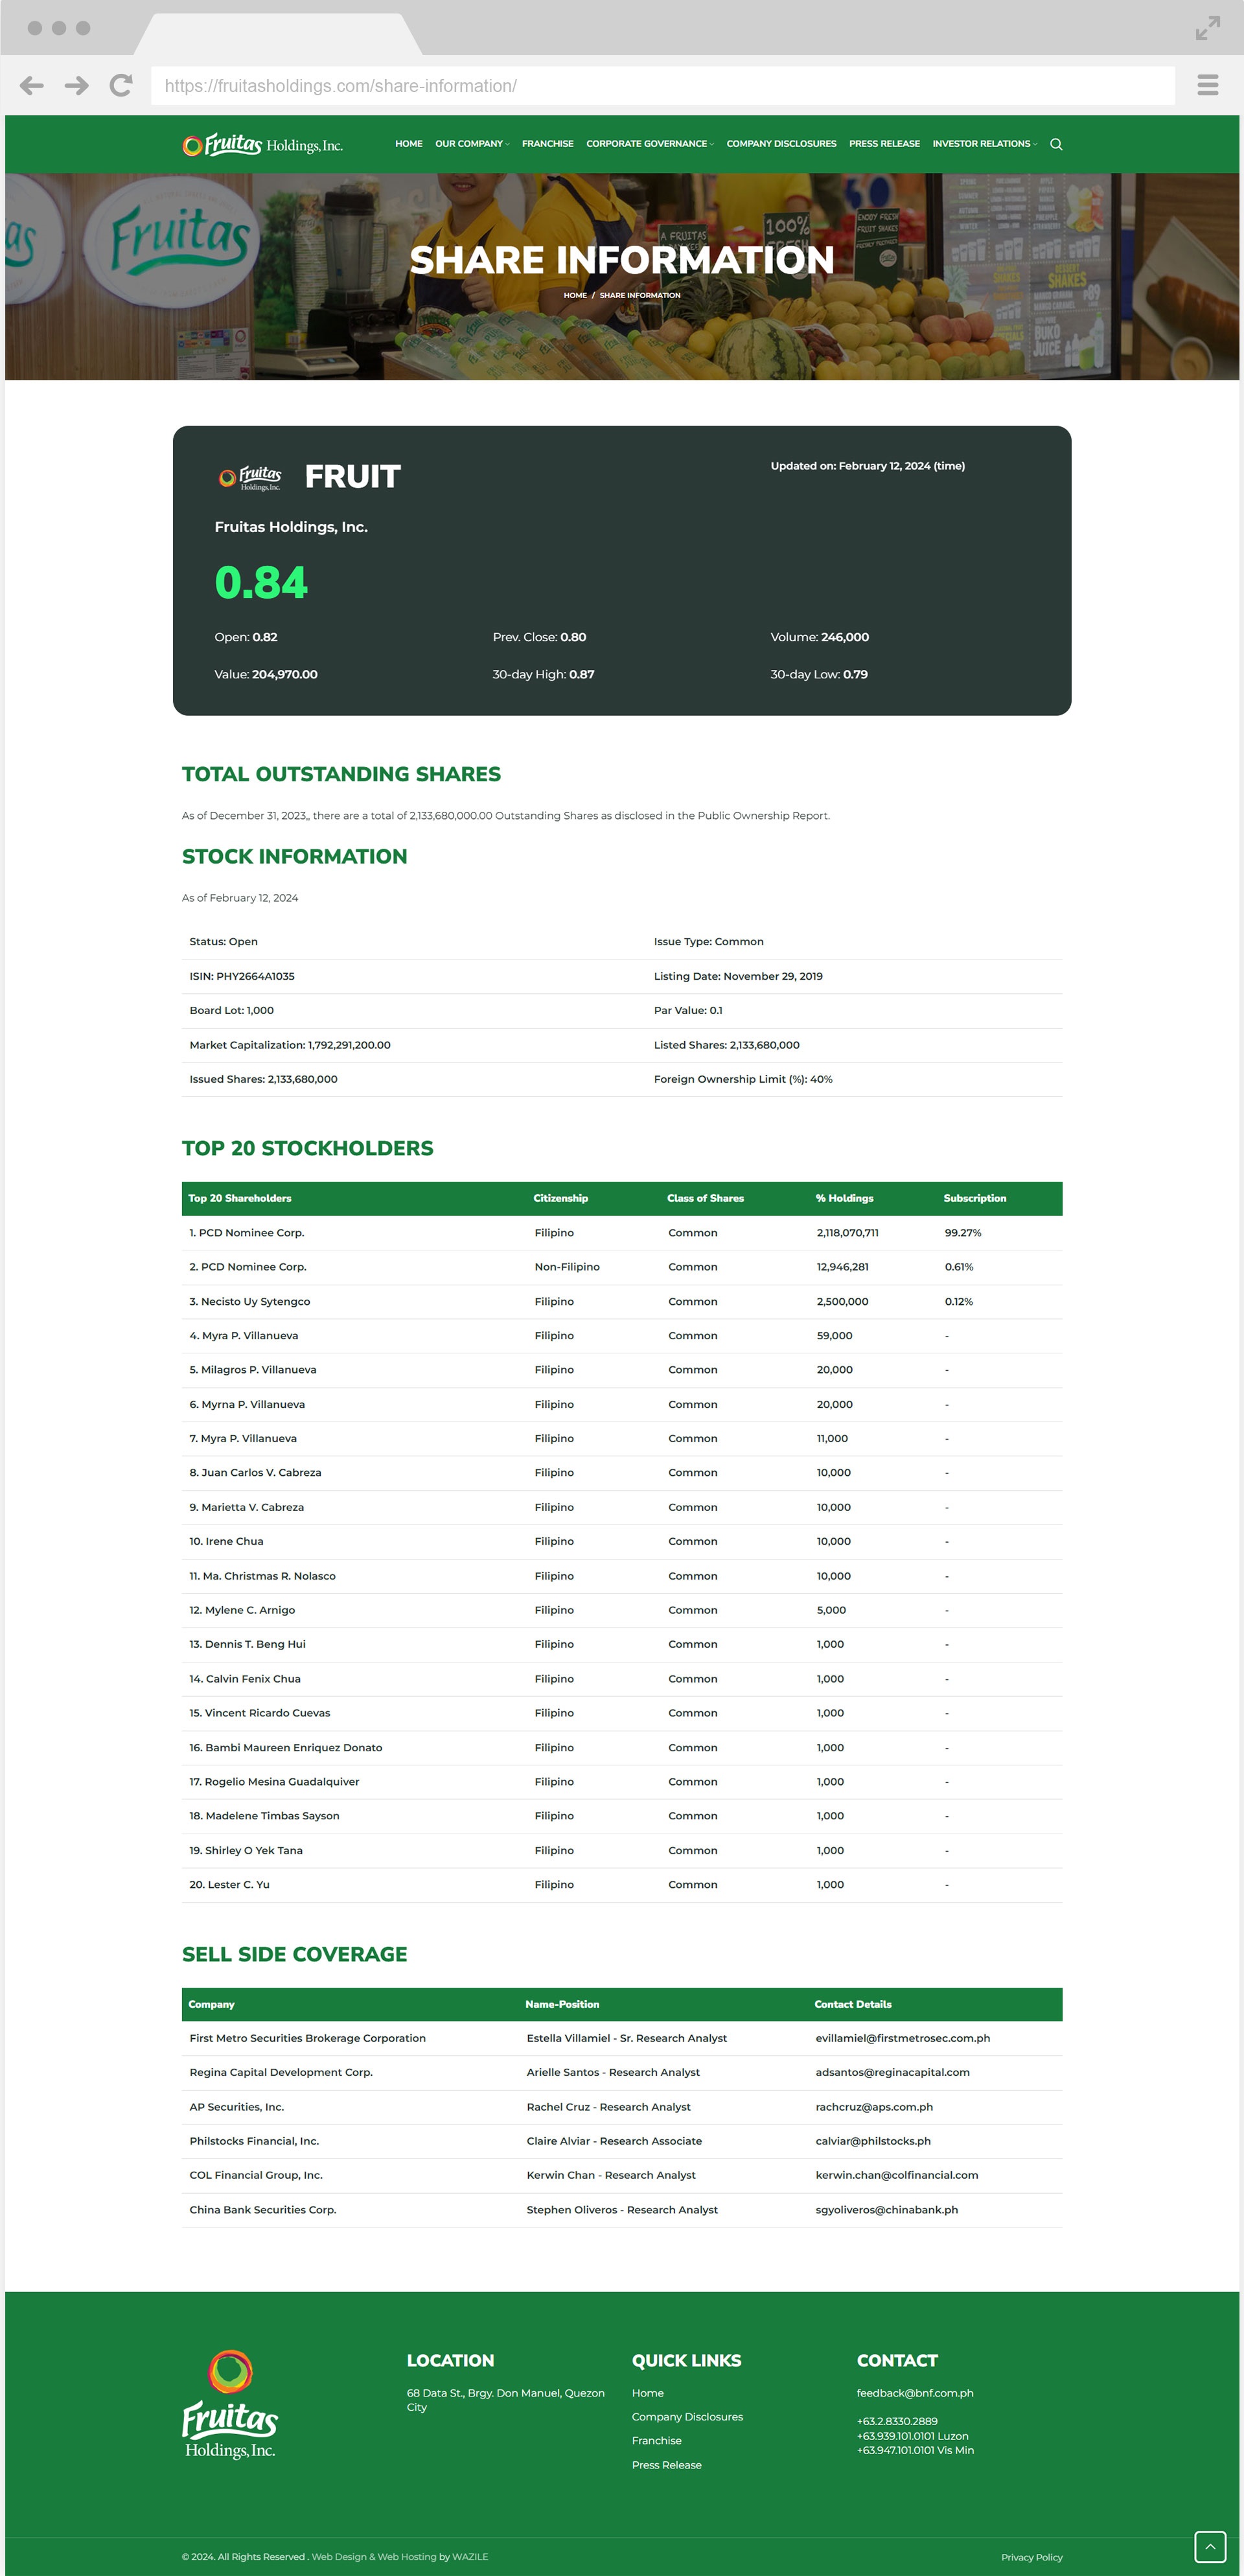Select shareholder Lester C. Yu

click(x=229, y=1885)
